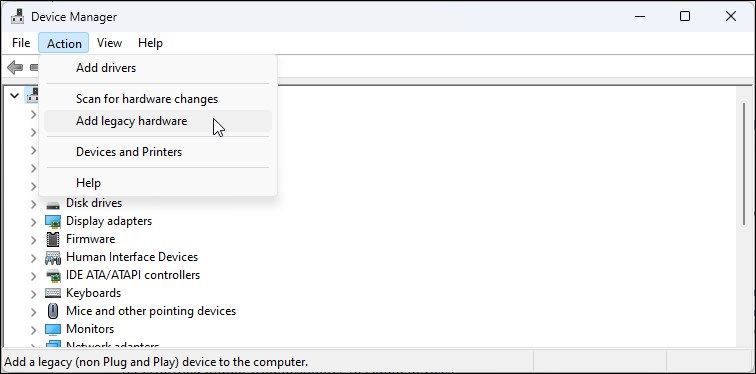Expand the Display adapters chevron
Screen dimensions: 756x374
point(33,222)
